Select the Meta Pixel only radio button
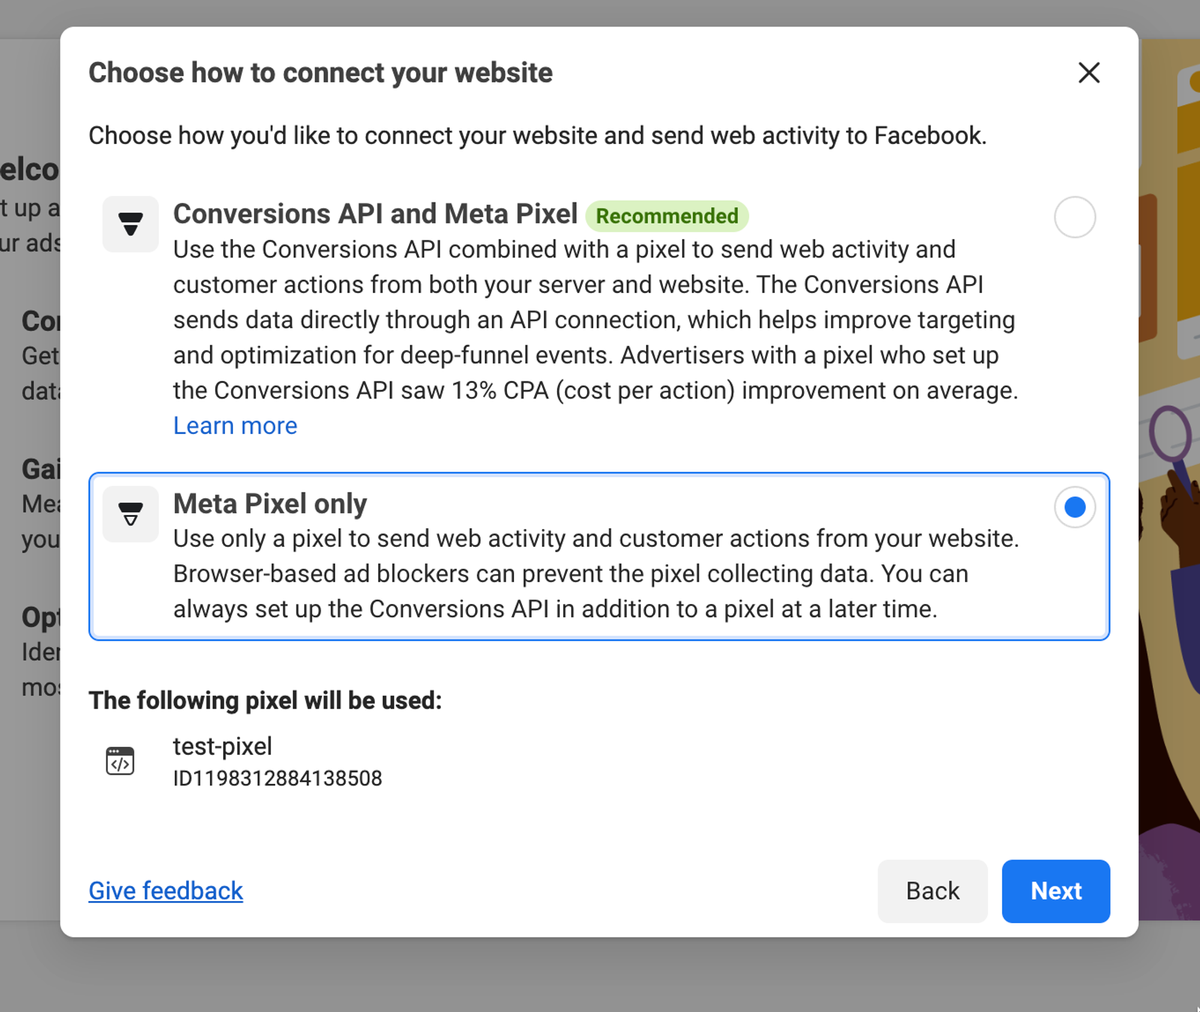Image resolution: width=1200 pixels, height=1012 pixels. pyautogui.click(x=1075, y=508)
